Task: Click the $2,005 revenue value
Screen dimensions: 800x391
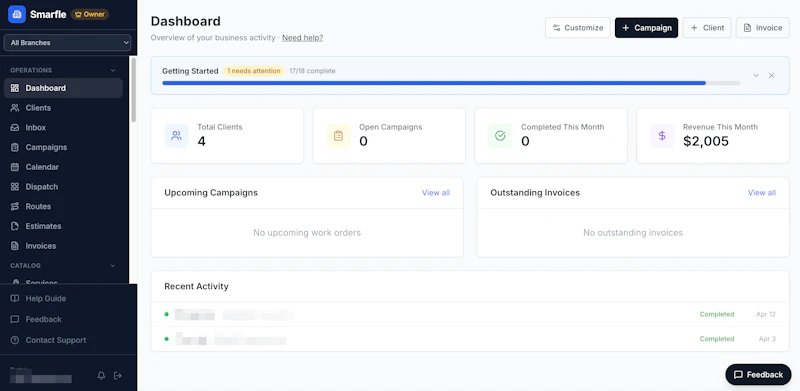Action: coord(706,141)
